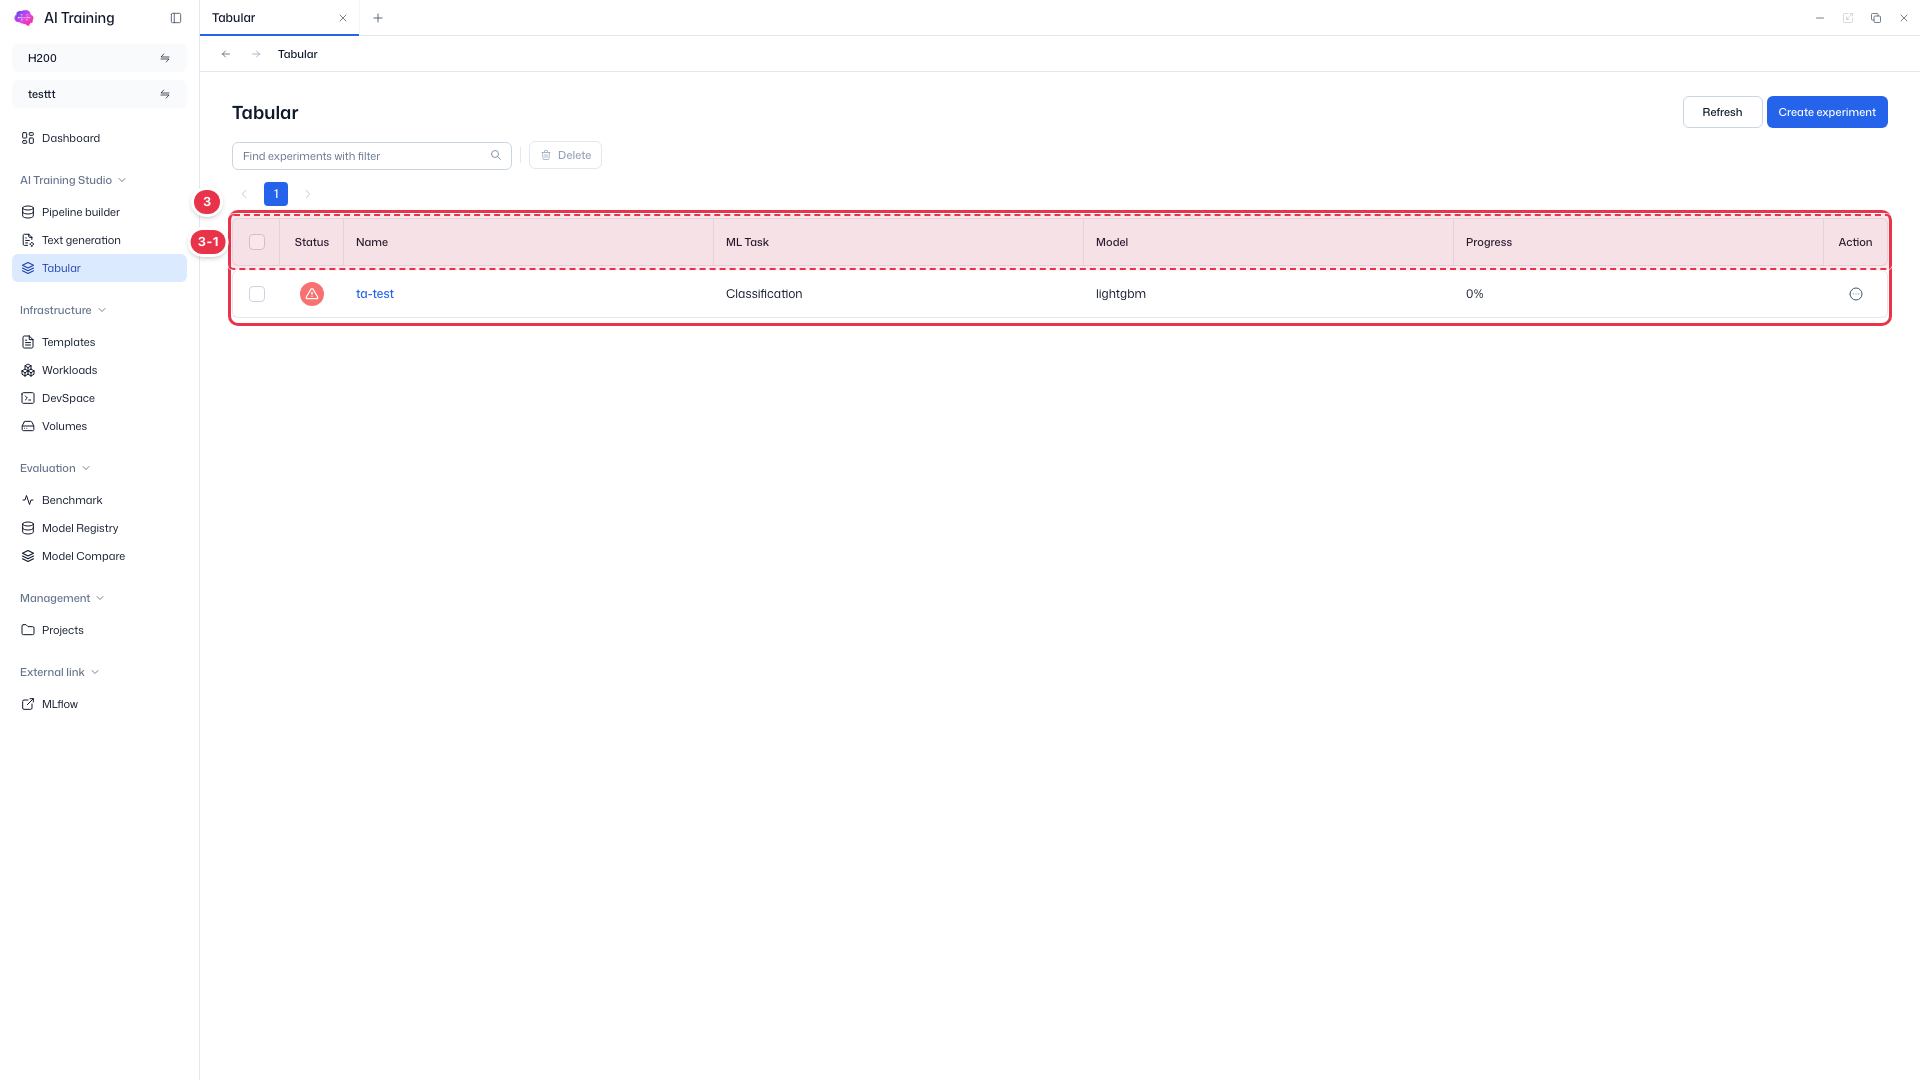Click the error status icon for ta-test
This screenshot has height=1080, width=1920.
tap(312, 294)
